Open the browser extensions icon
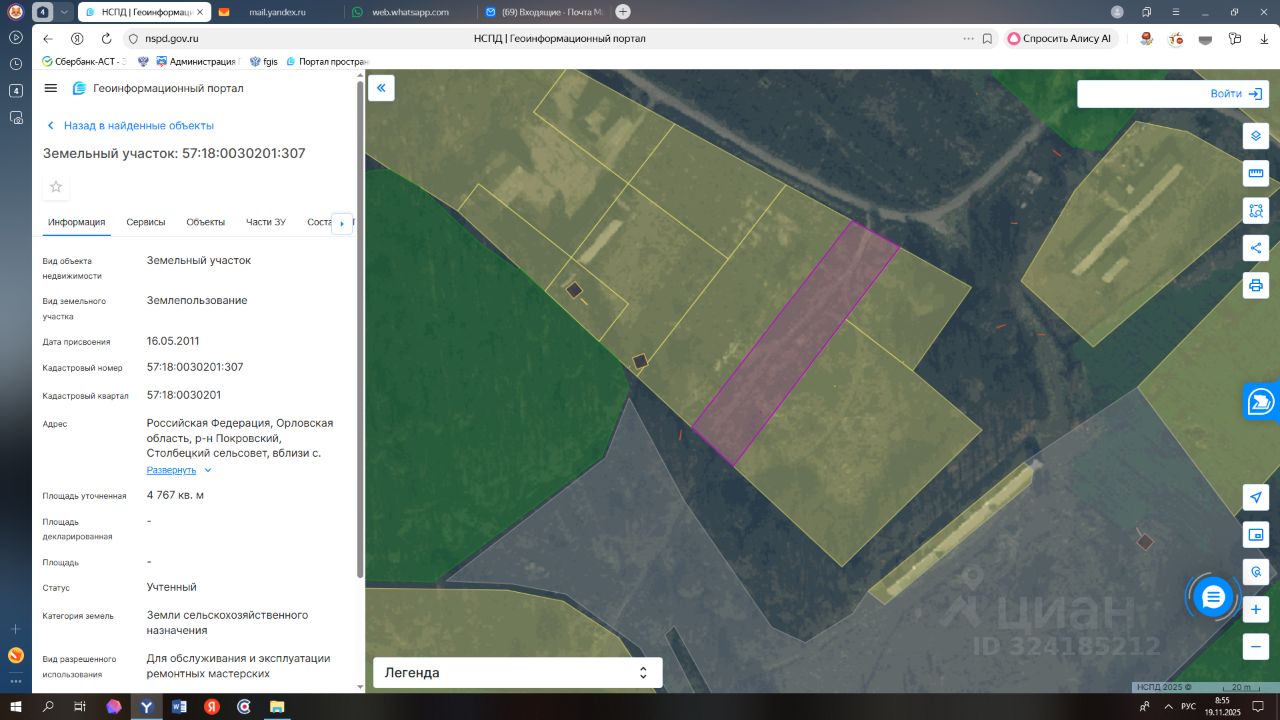The width and height of the screenshot is (1280, 720). point(1235,39)
